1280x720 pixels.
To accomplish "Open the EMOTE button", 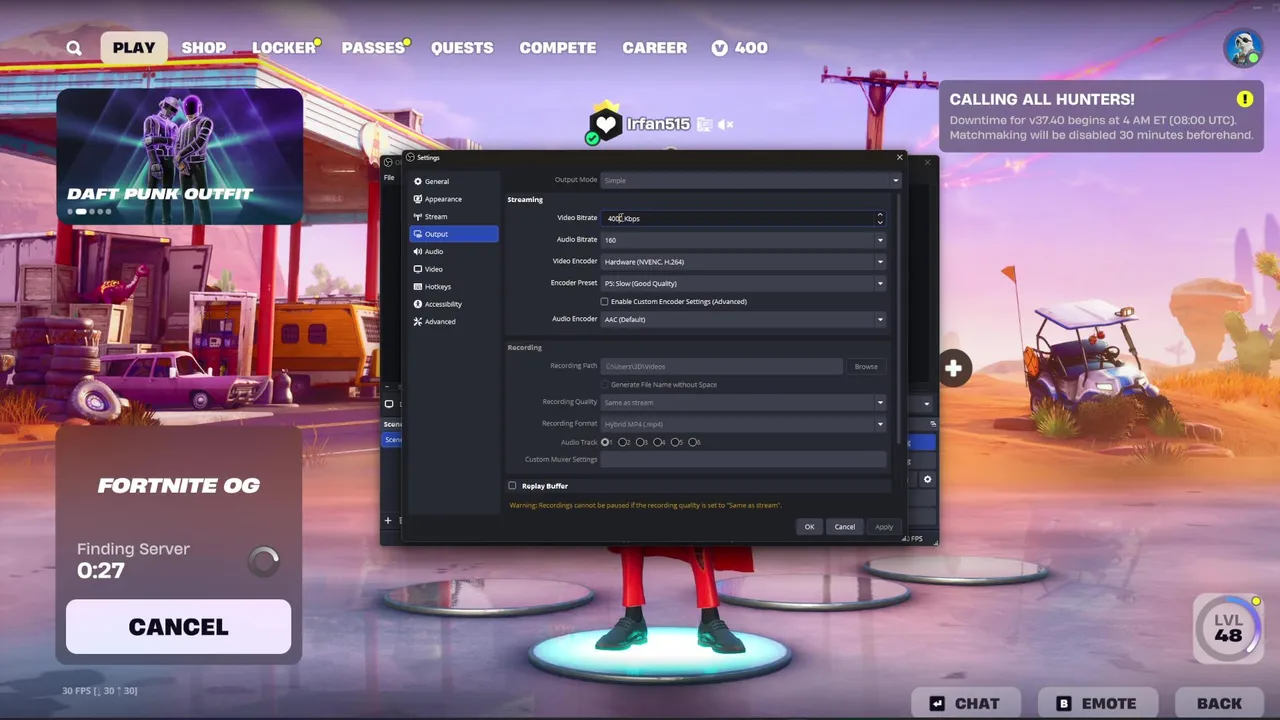I will pos(1097,704).
